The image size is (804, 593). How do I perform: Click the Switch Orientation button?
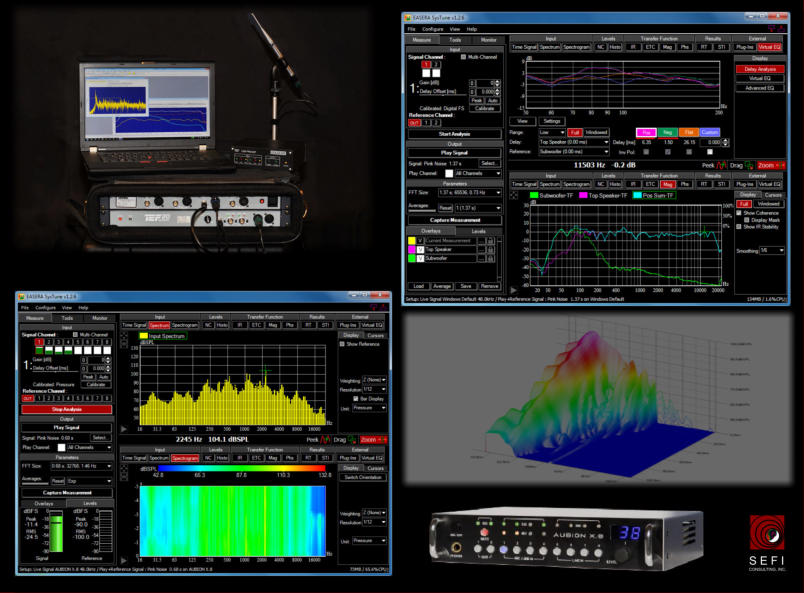click(363, 477)
